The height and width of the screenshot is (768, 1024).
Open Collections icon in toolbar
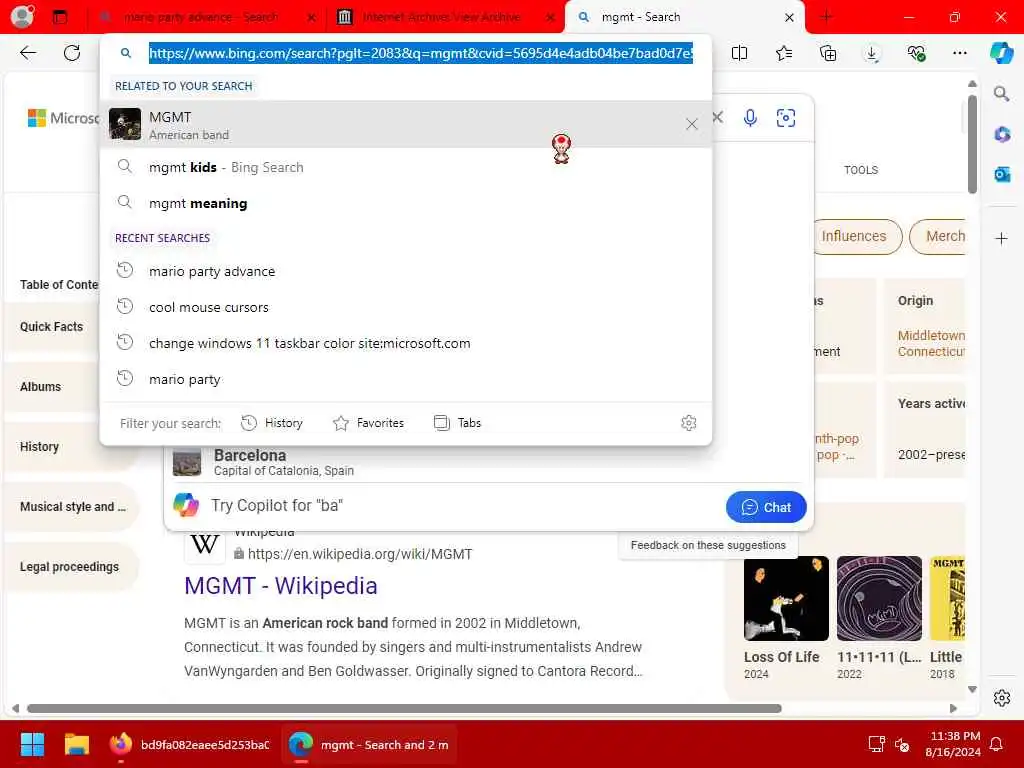[828, 53]
